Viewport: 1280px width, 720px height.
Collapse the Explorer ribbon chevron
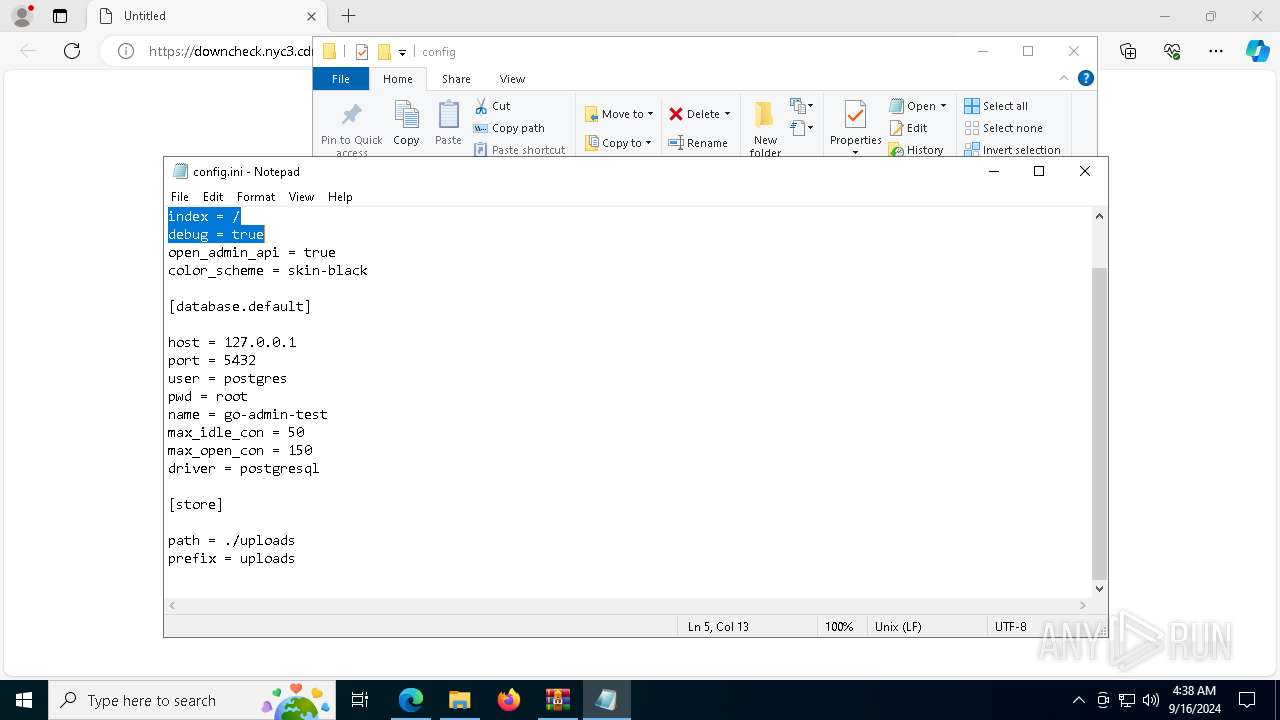pos(1064,79)
